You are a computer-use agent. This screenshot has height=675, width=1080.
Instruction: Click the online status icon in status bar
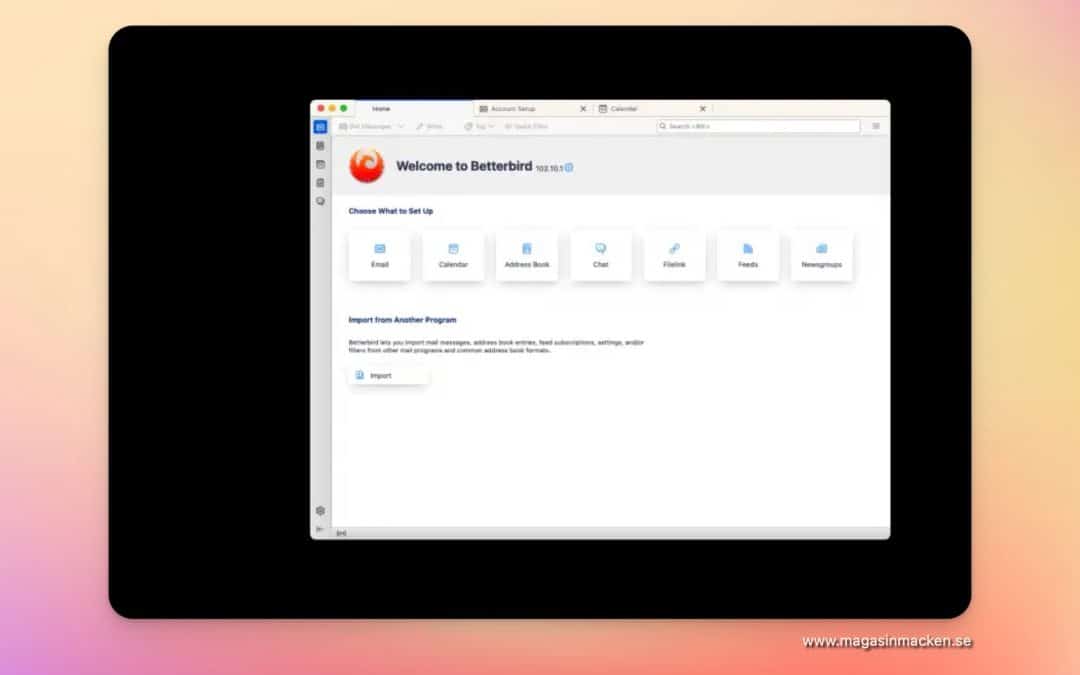[341, 533]
